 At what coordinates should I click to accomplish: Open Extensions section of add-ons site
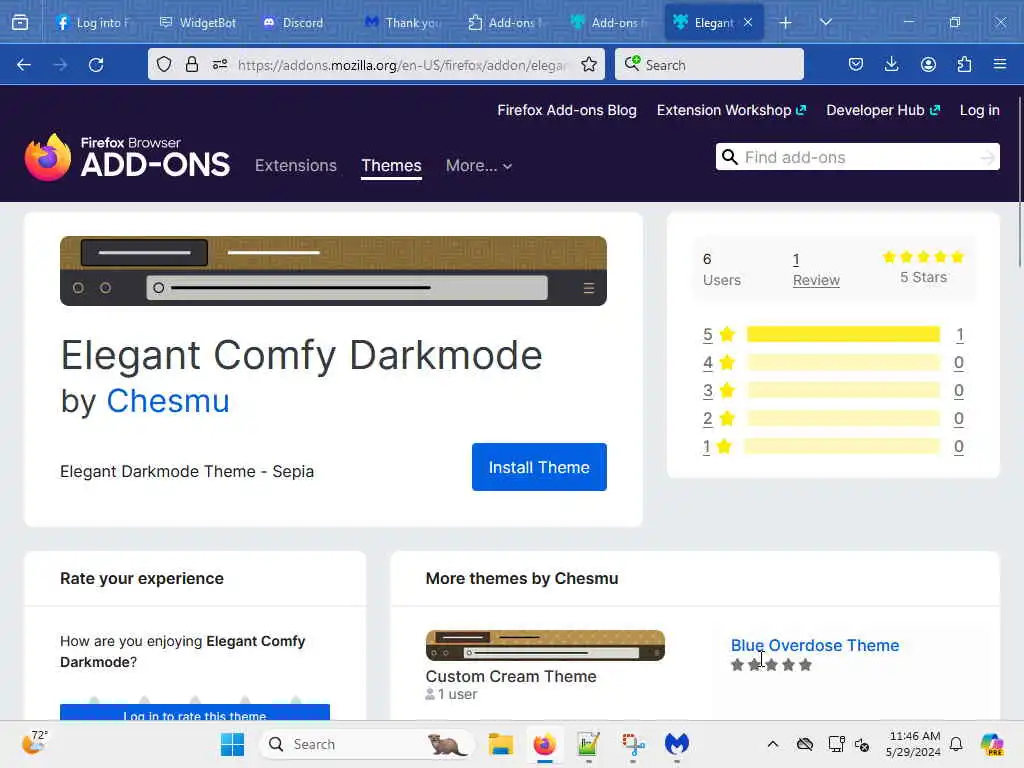(296, 166)
